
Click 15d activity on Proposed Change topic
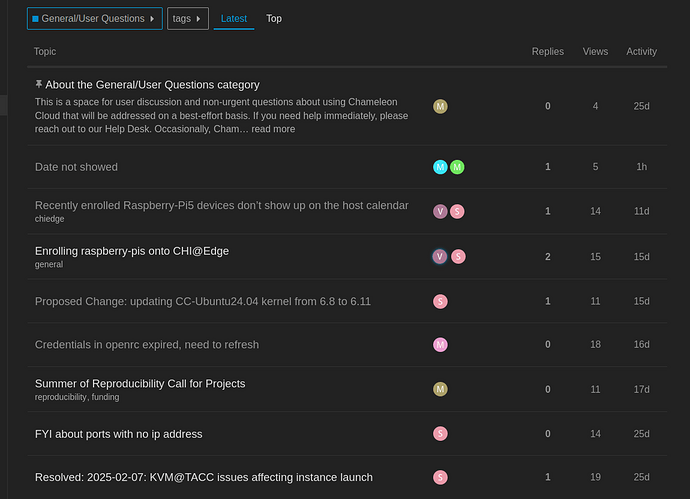click(x=642, y=301)
